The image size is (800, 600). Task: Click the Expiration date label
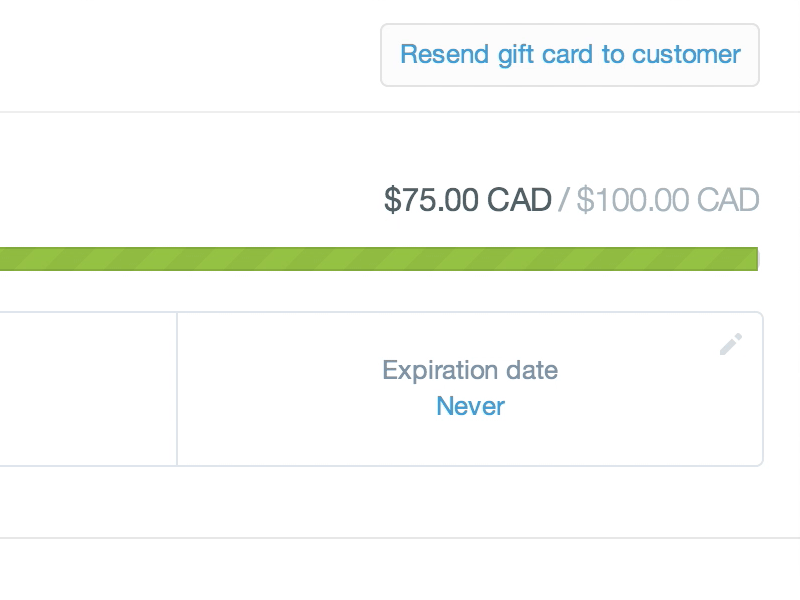coord(469,370)
